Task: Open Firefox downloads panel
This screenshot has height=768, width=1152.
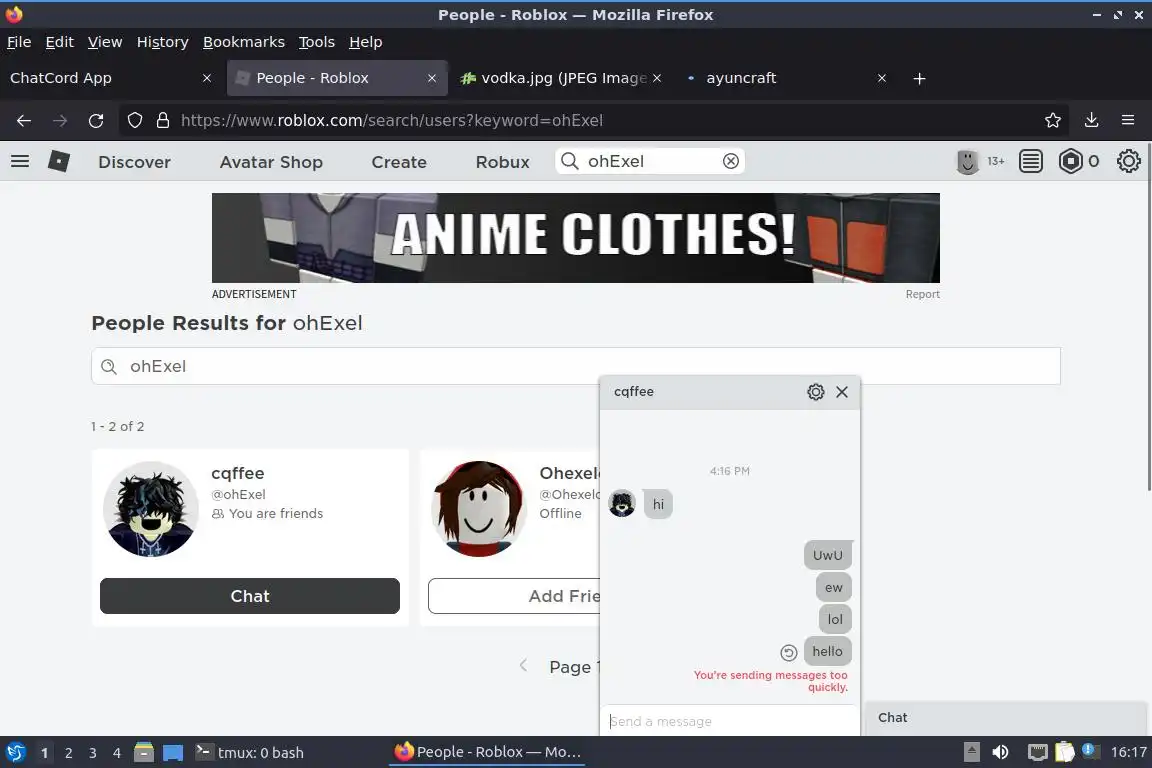Action: (x=1092, y=121)
